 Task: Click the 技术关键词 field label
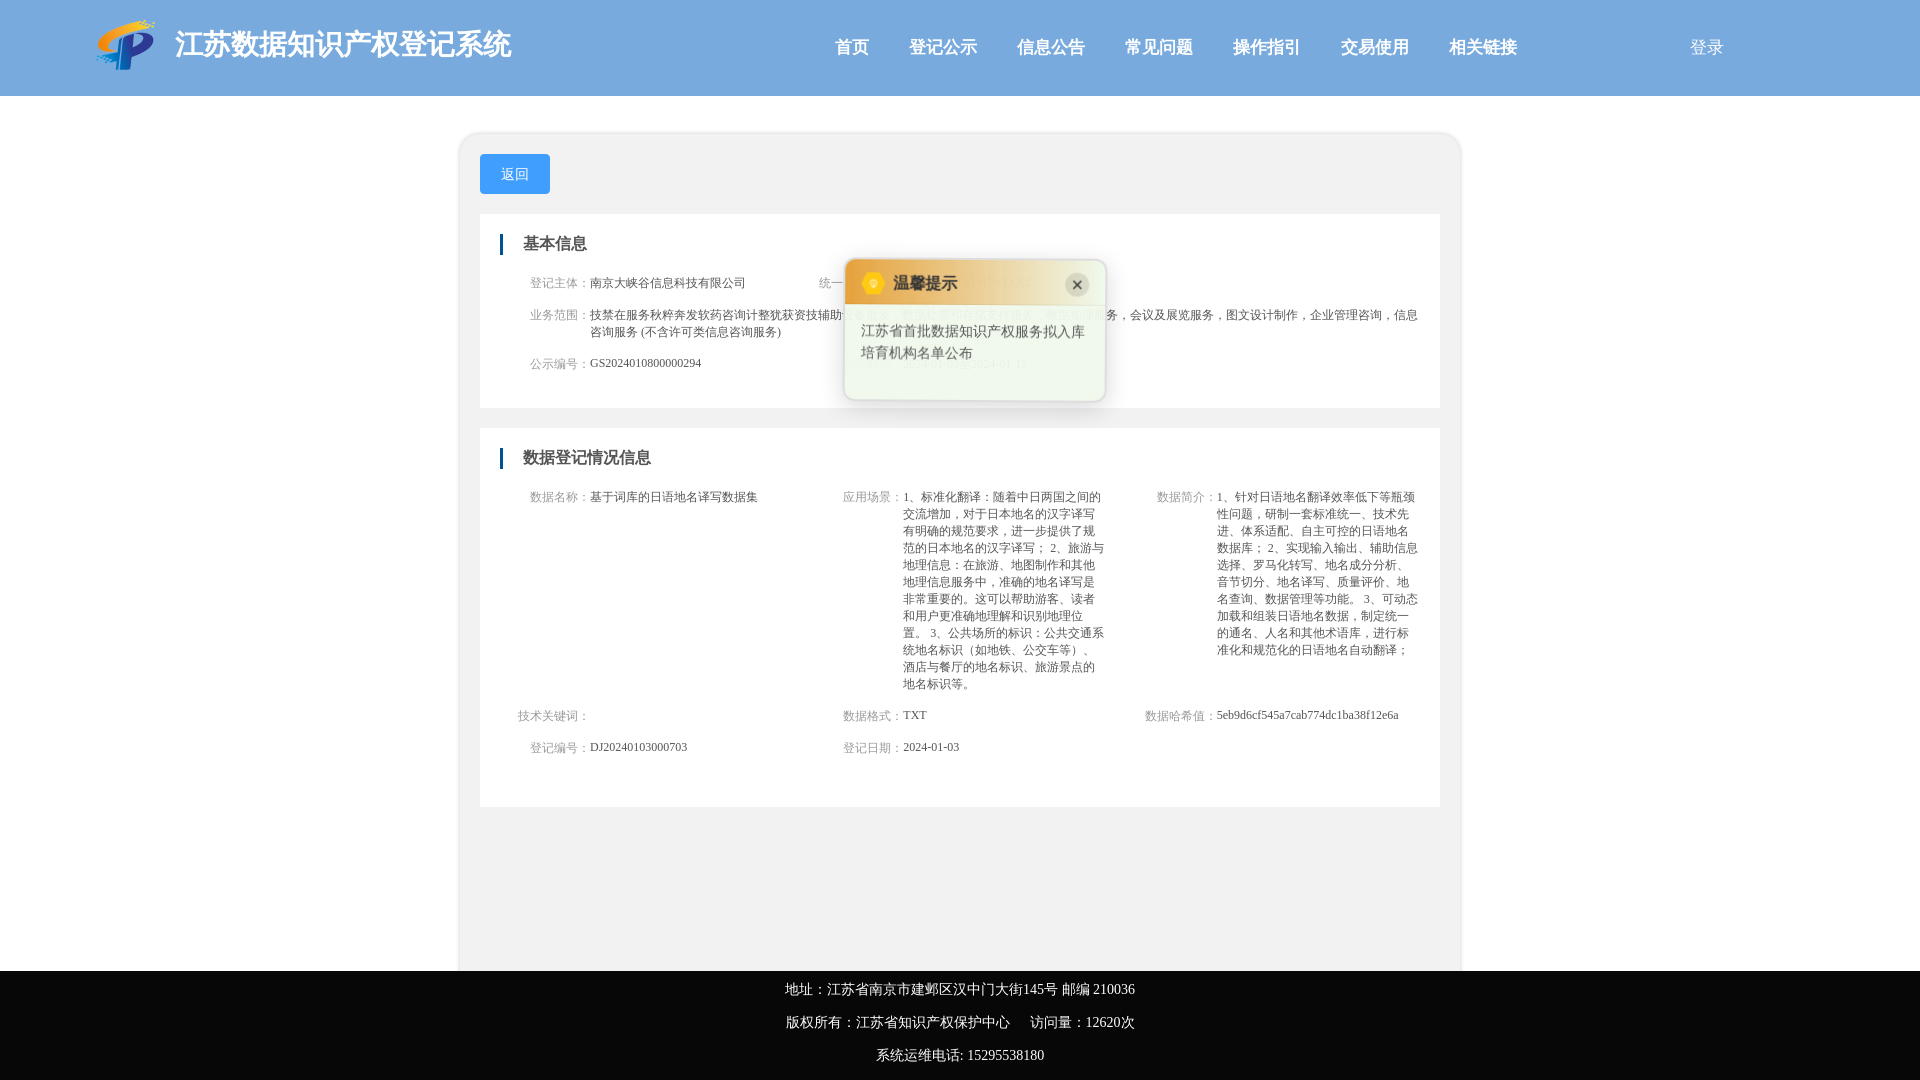pyautogui.click(x=554, y=716)
